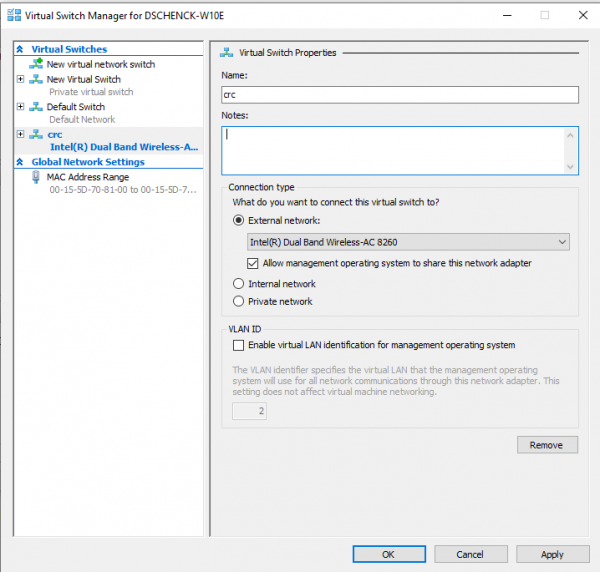
Task: Click the Virtual Switch Properties header icon
Action: click(227, 53)
